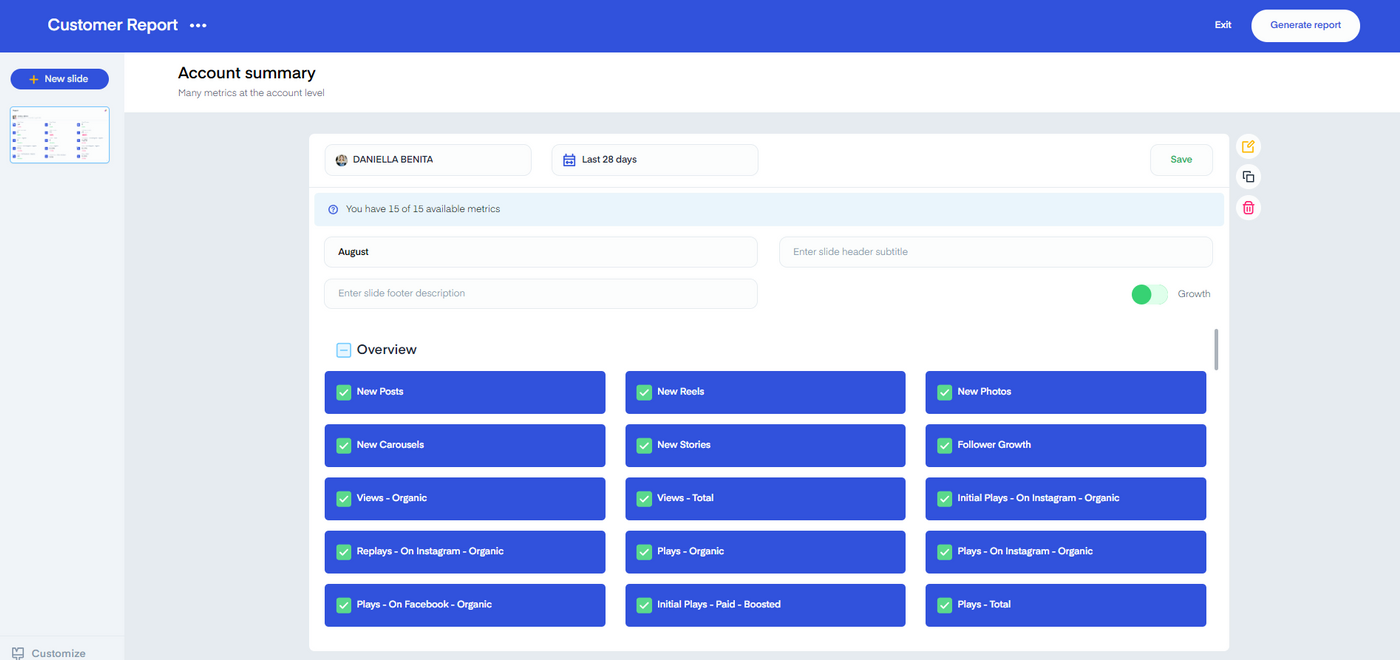1400x660 pixels.
Task: Click the Save button
Action: [1181, 160]
